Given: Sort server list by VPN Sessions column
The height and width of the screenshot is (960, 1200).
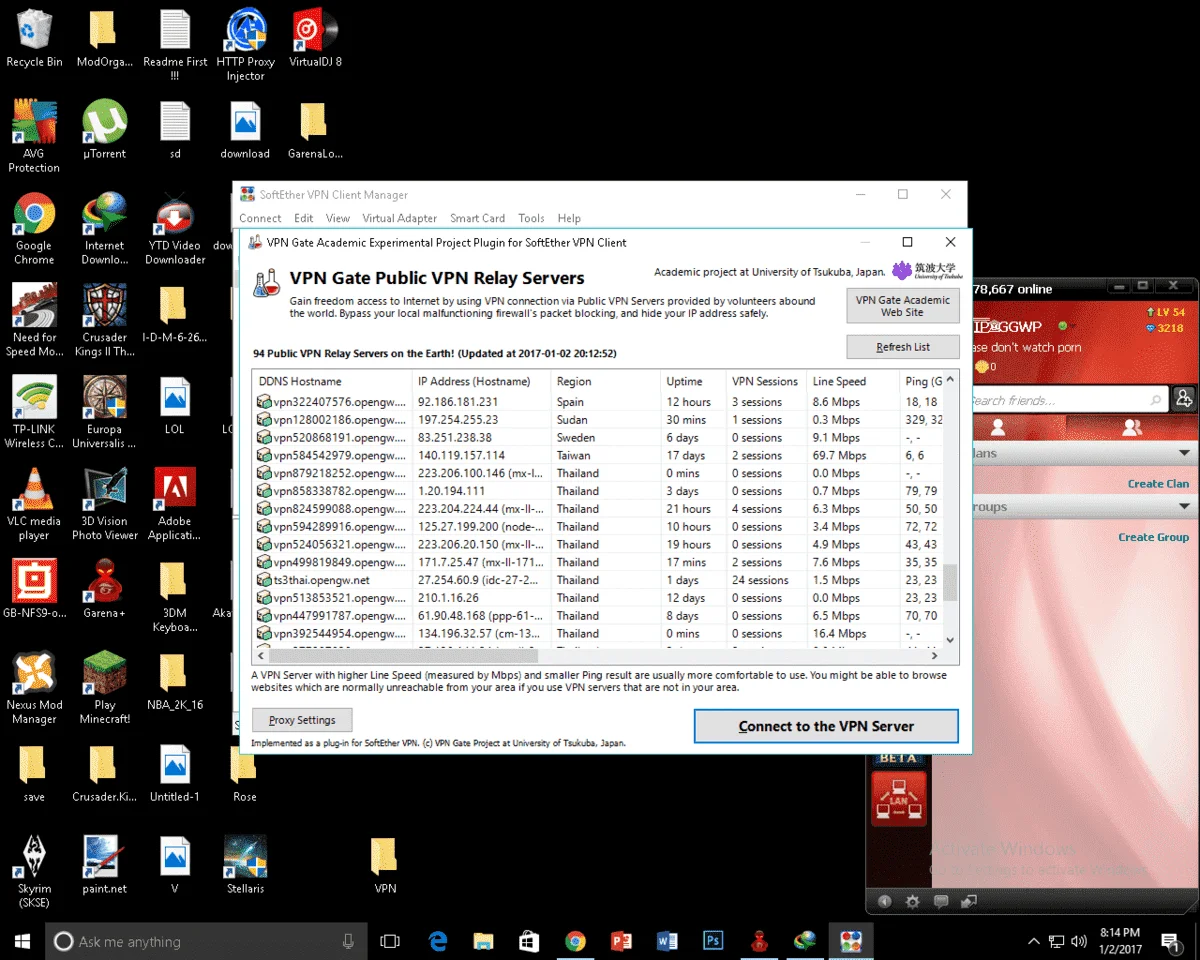Looking at the screenshot, I should [766, 381].
